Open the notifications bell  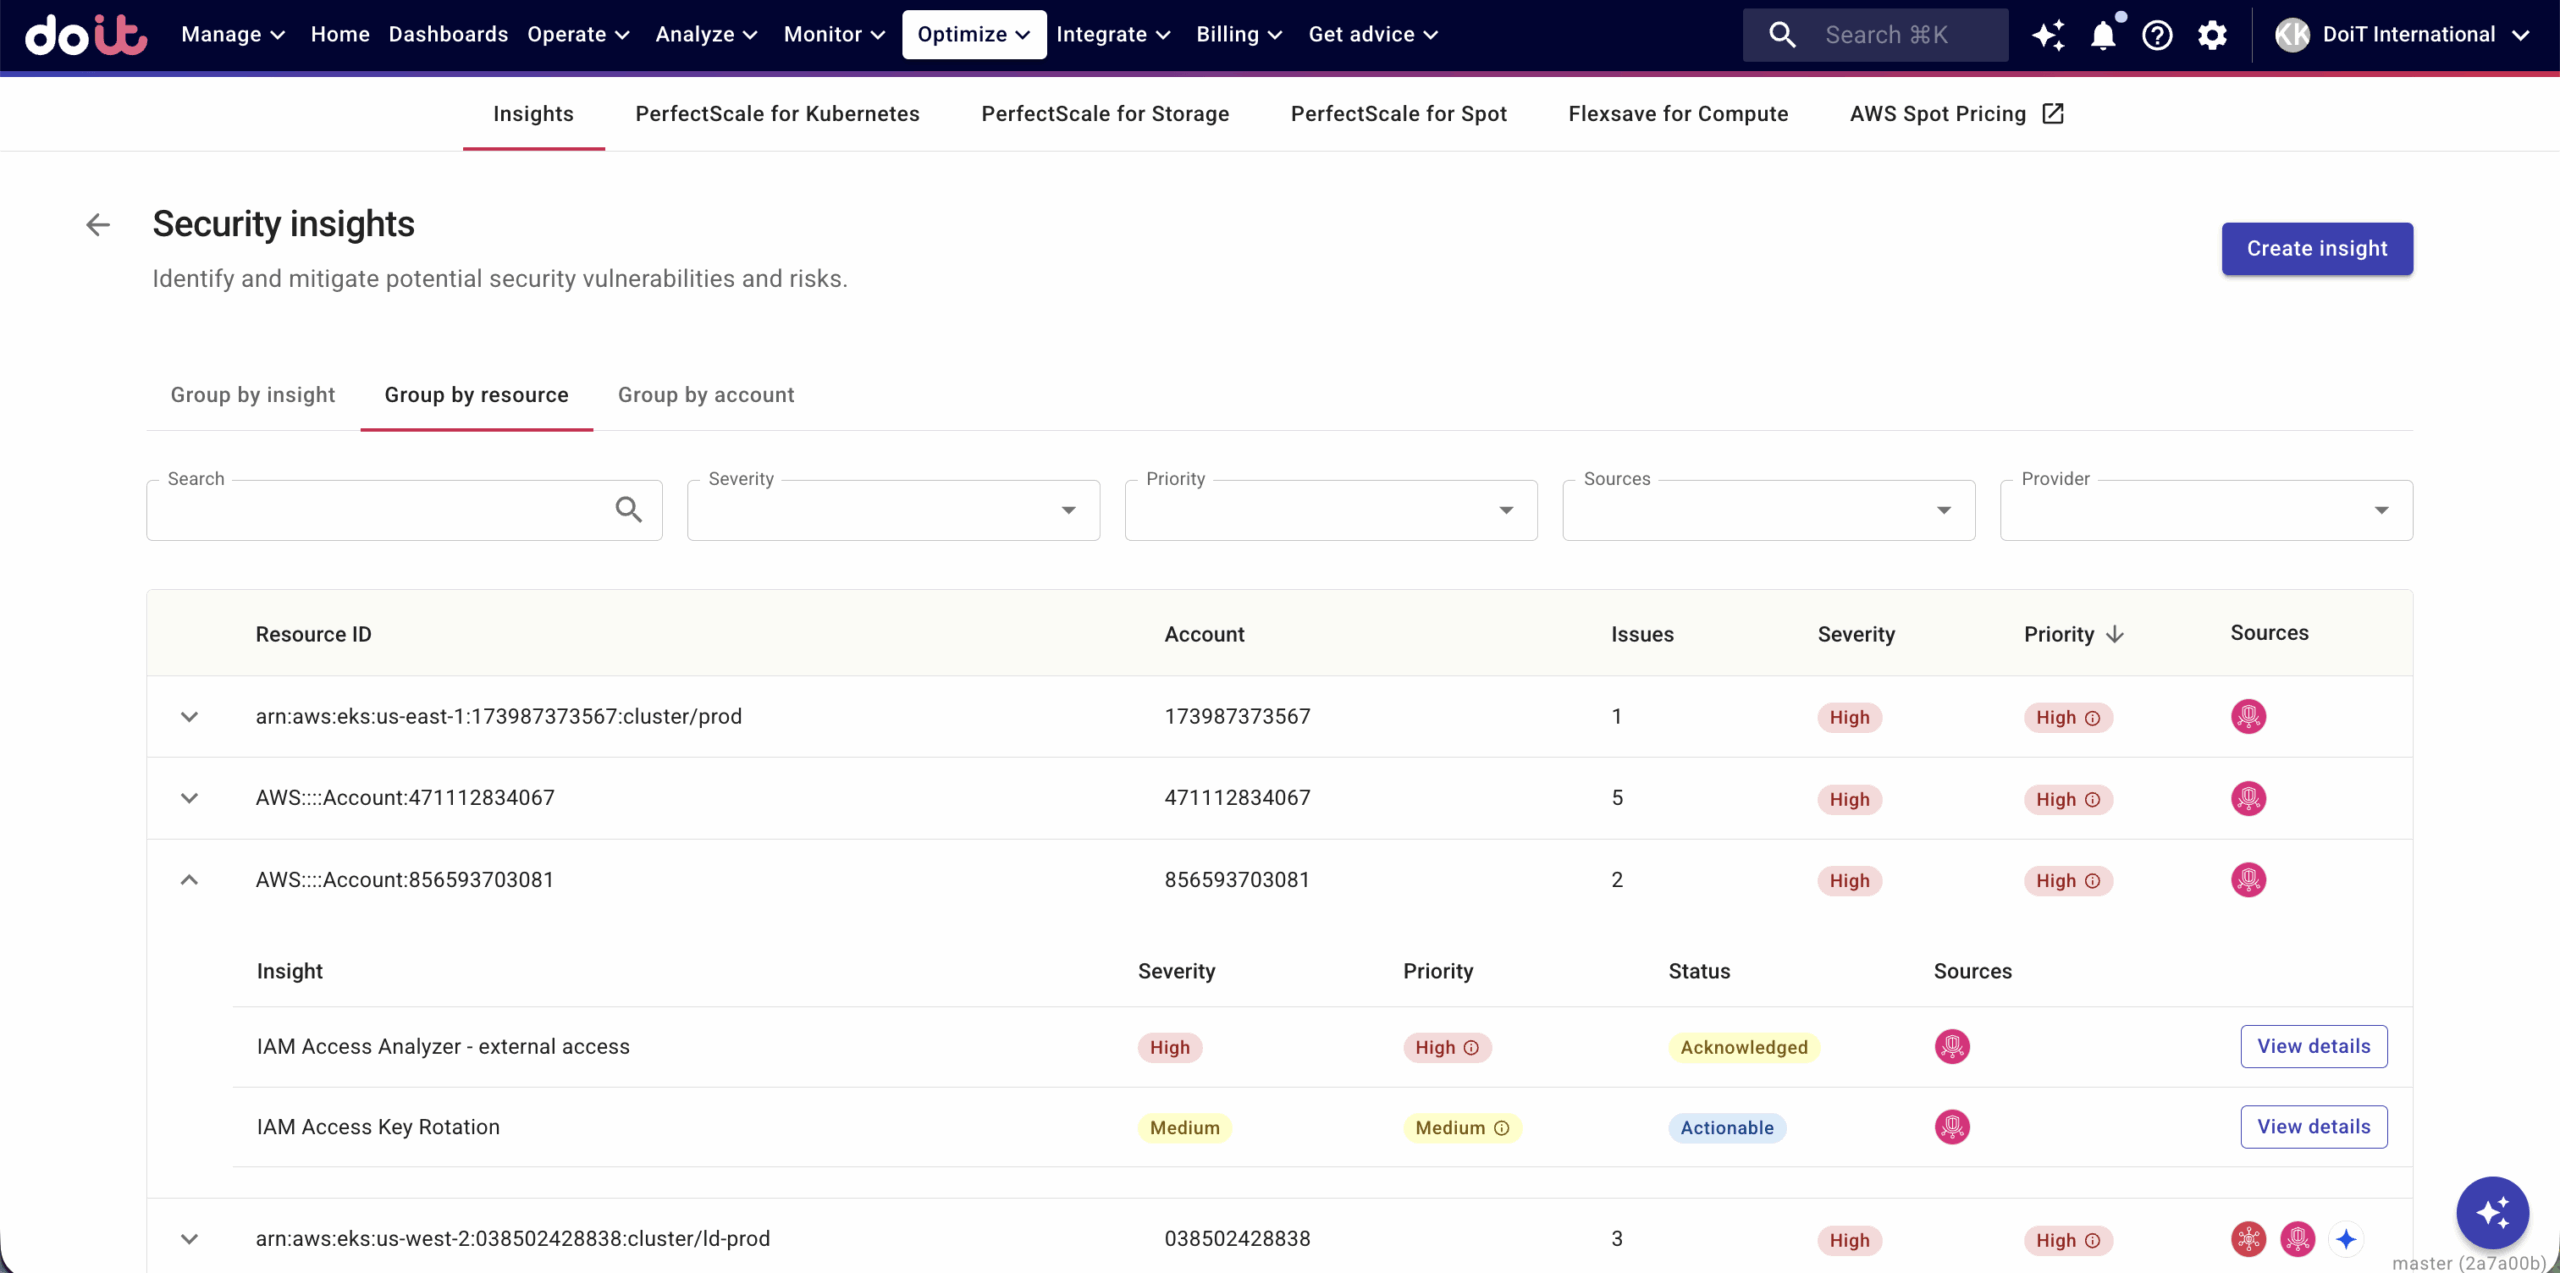tap(2103, 35)
